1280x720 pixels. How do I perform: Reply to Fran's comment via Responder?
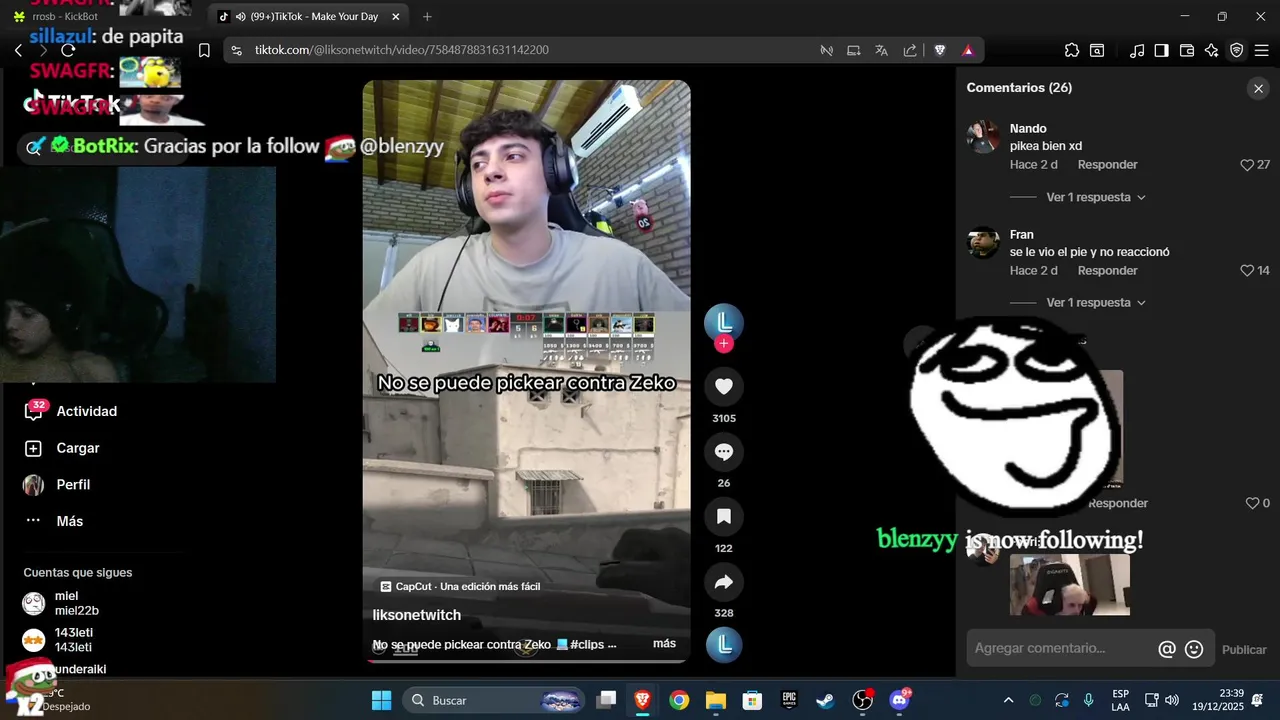pyautogui.click(x=1107, y=271)
